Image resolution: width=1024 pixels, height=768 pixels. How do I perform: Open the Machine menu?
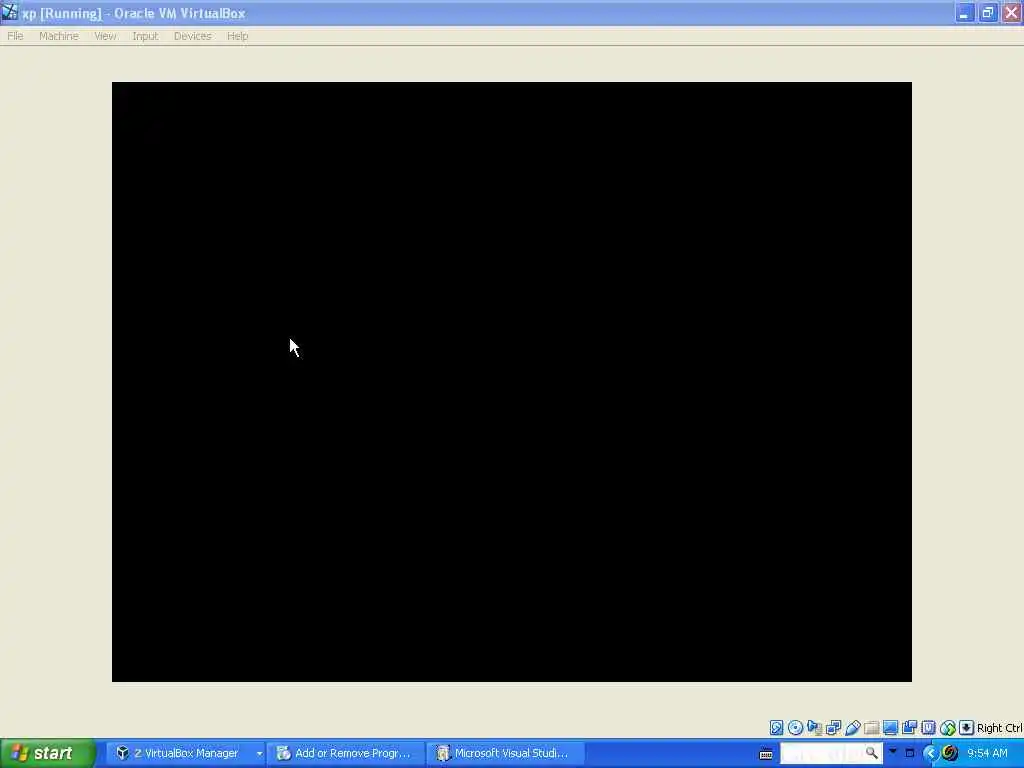pyautogui.click(x=59, y=36)
